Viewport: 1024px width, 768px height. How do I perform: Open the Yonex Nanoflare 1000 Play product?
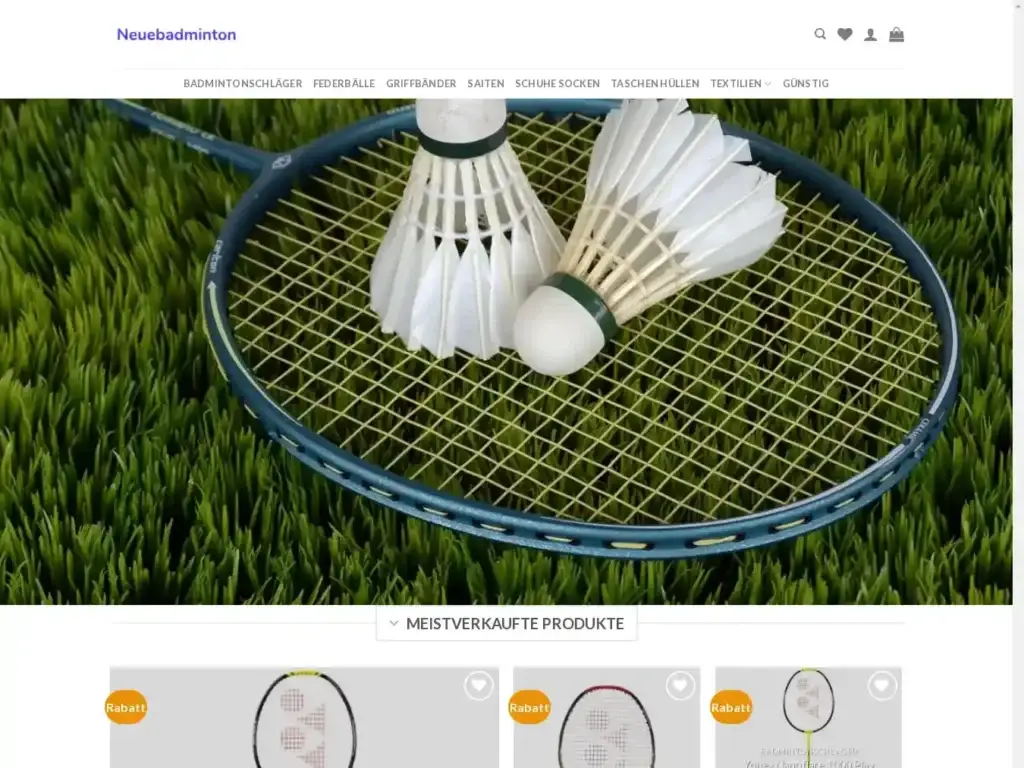pos(808,763)
